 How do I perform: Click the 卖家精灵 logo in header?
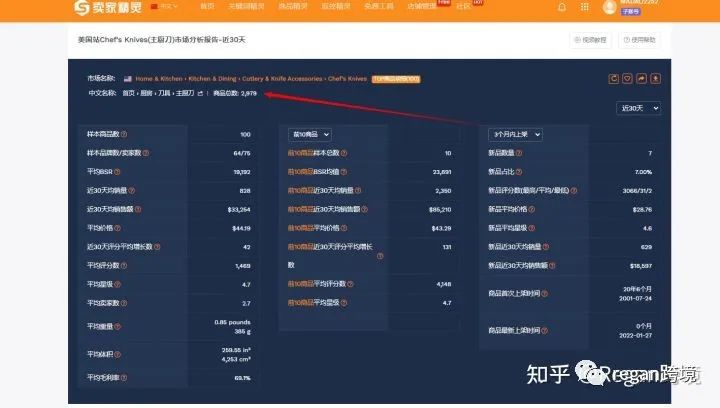[107, 7]
